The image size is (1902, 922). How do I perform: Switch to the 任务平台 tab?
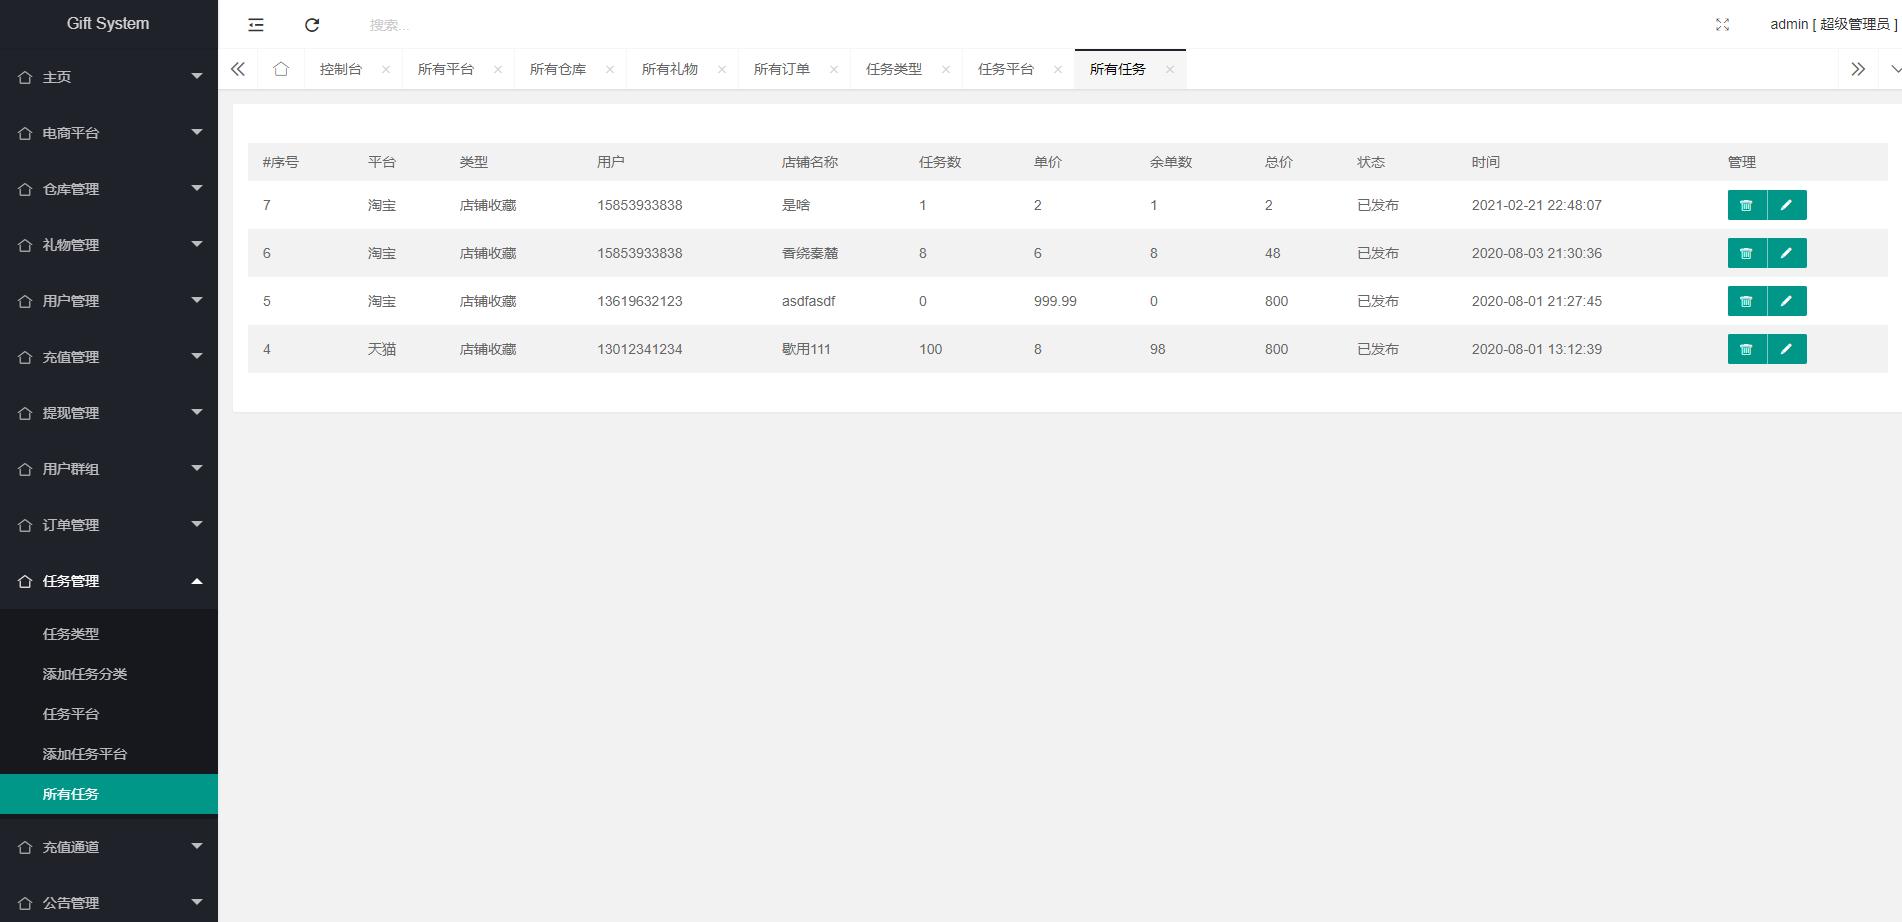1006,69
